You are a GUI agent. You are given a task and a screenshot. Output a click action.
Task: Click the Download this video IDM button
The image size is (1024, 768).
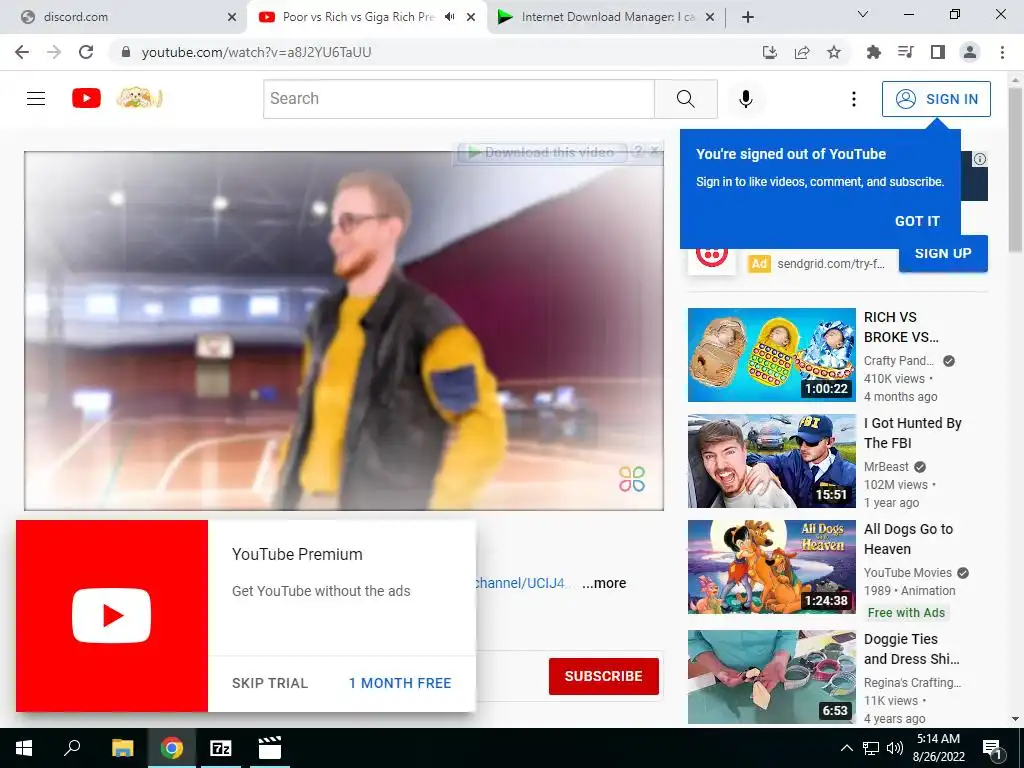tap(543, 153)
